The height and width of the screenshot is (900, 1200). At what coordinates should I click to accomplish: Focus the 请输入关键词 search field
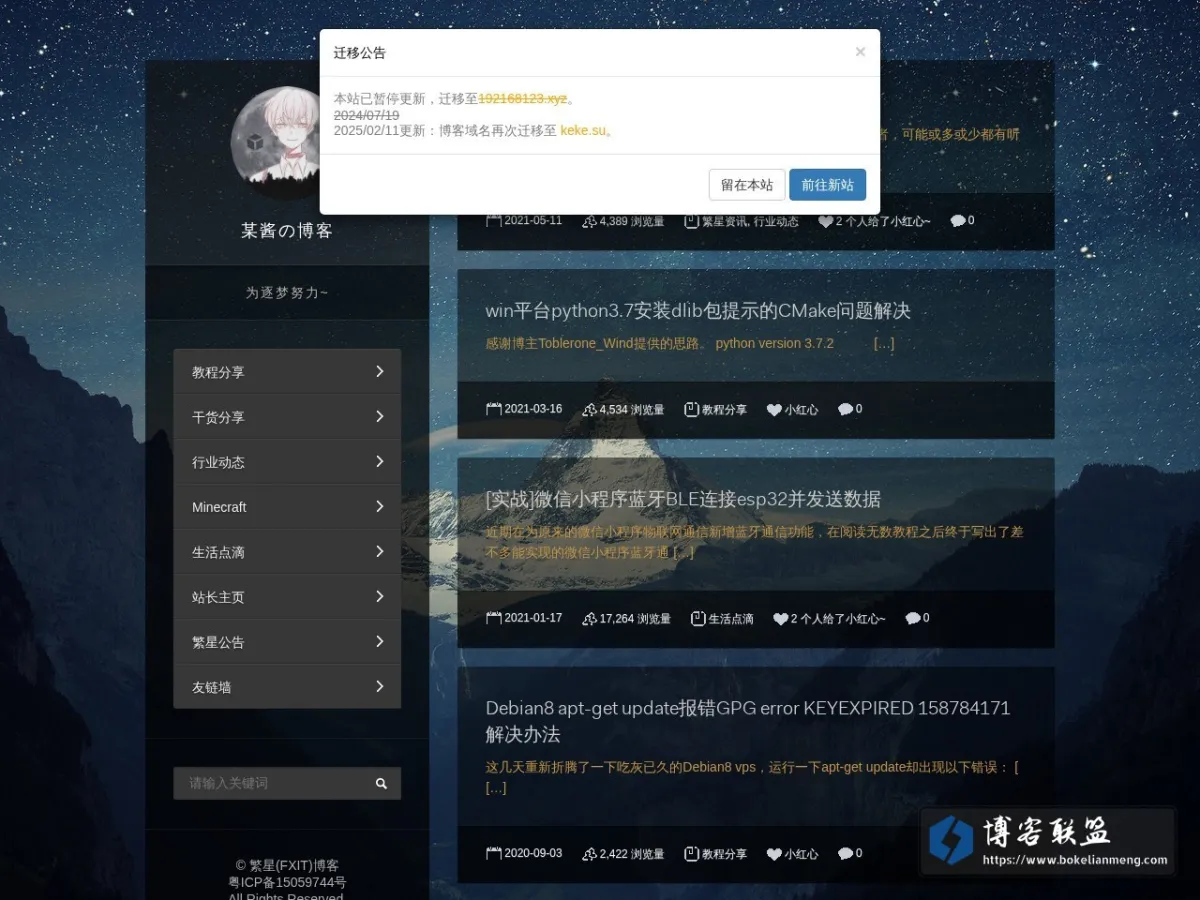click(268, 783)
